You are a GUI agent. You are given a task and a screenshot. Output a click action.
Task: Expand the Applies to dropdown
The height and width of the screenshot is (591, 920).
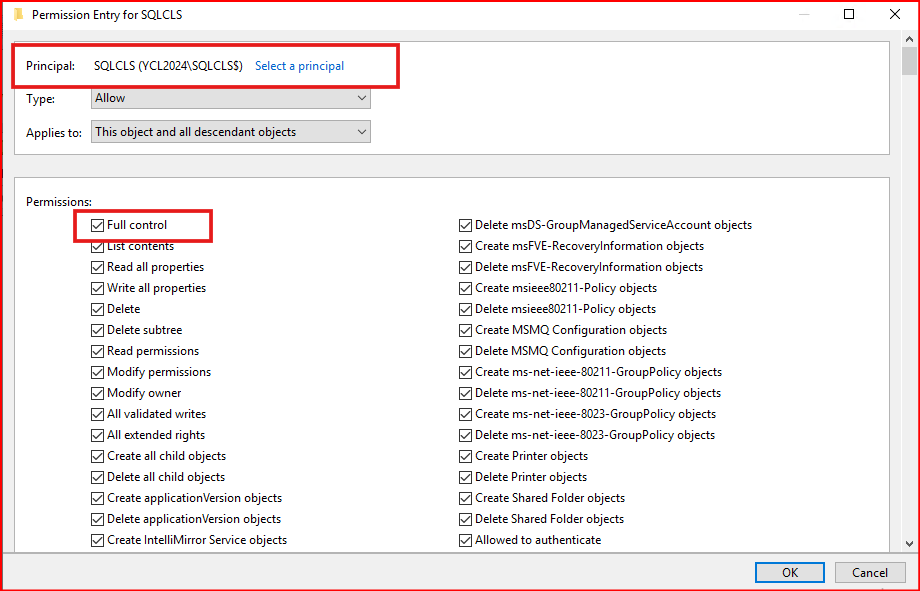coord(231,132)
